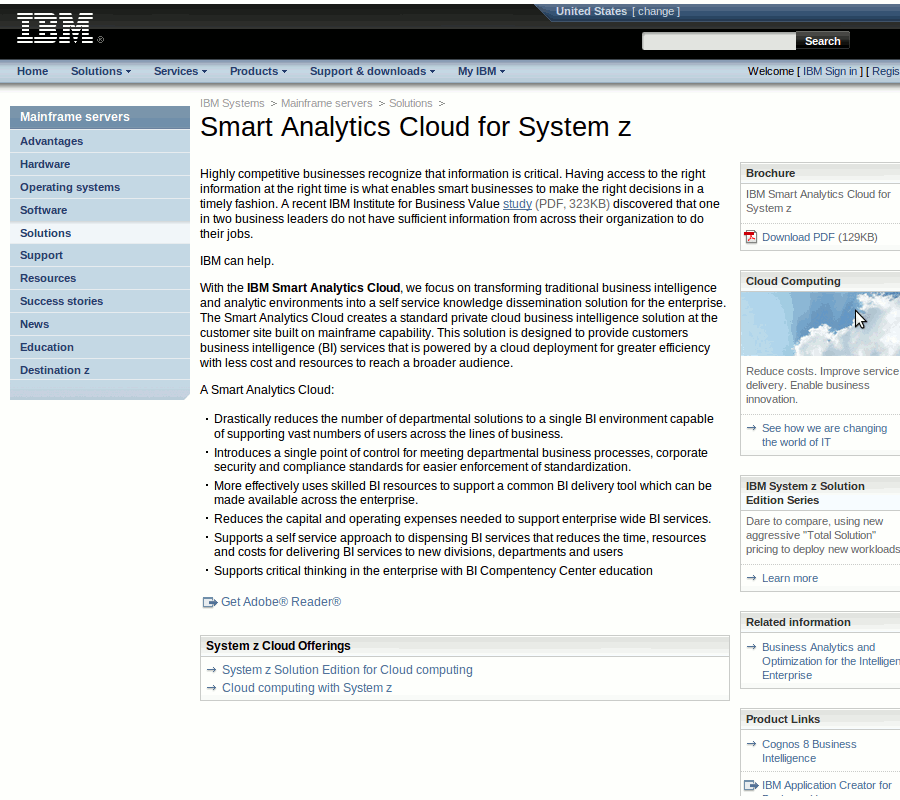Click See how we are changing the world of IT
The width and height of the screenshot is (900, 800).
[824, 435]
